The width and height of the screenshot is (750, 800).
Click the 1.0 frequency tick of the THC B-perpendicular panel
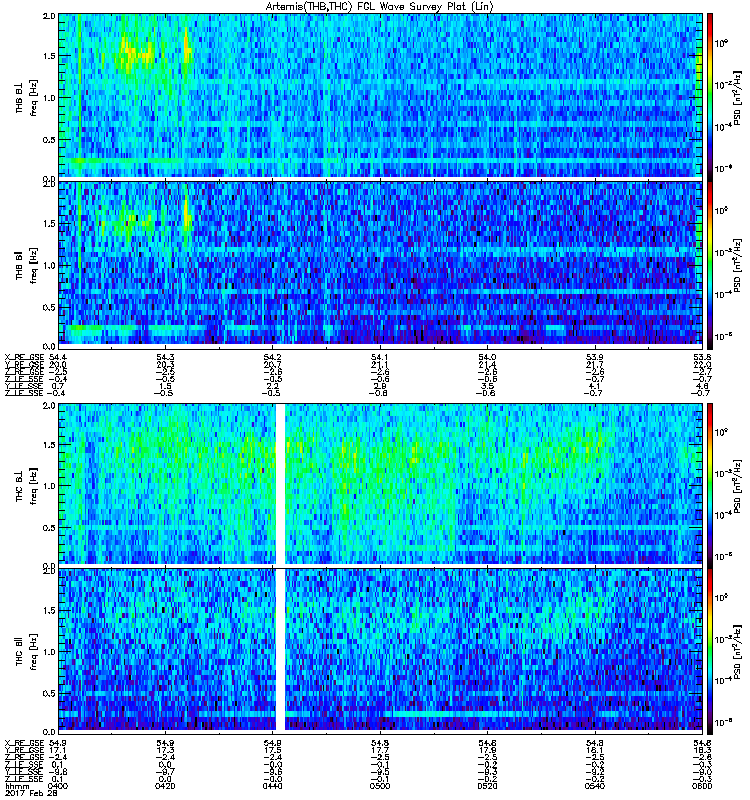tap(49, 486)
